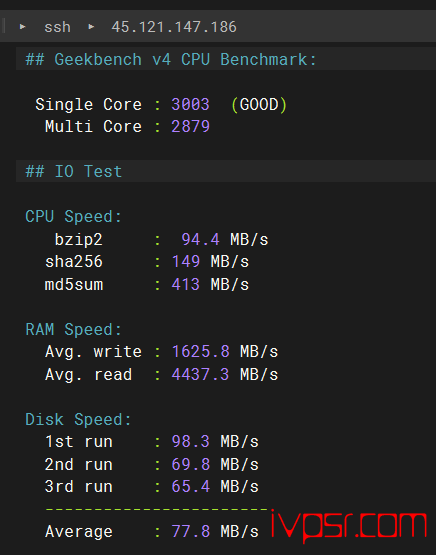Select the ssh breadcrumb item
Screen dimensions: 436x555
point(57,27)
